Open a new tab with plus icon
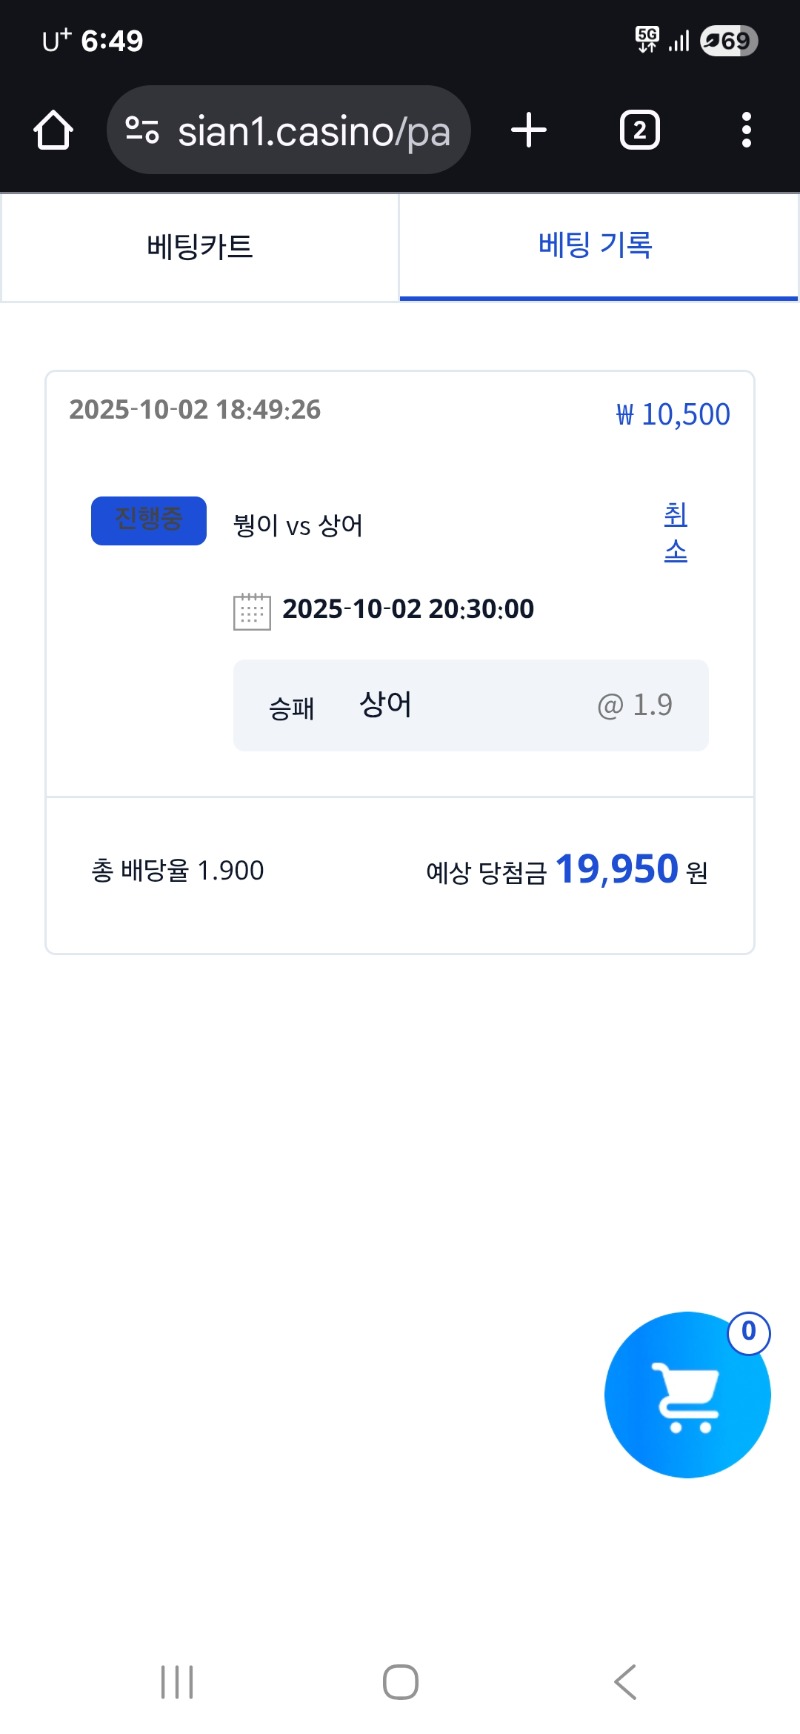 coord(529,131)
